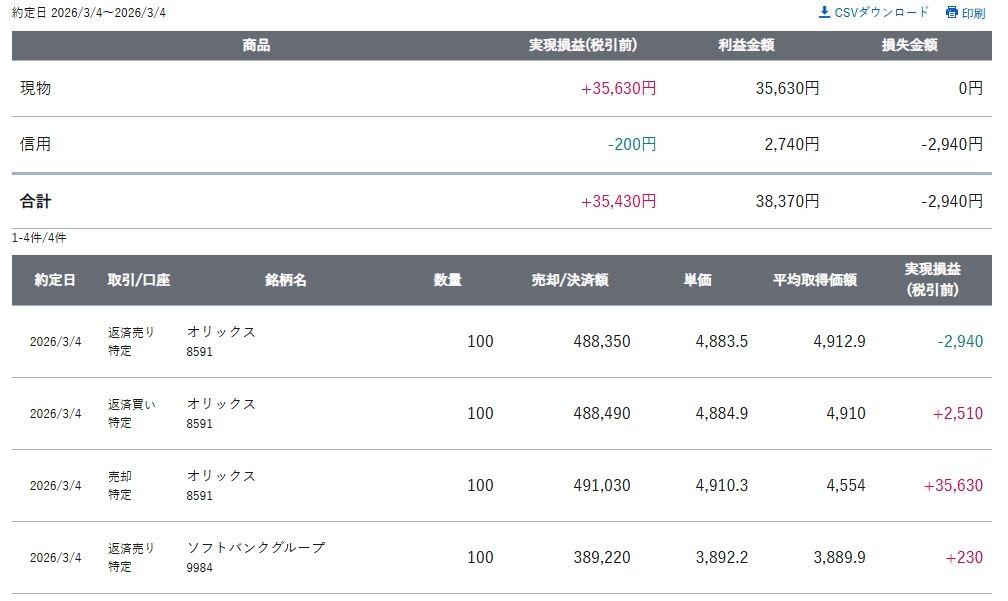Click the -2,940 realized loss value
This screenshot has width=1008, height=601.
960,341
